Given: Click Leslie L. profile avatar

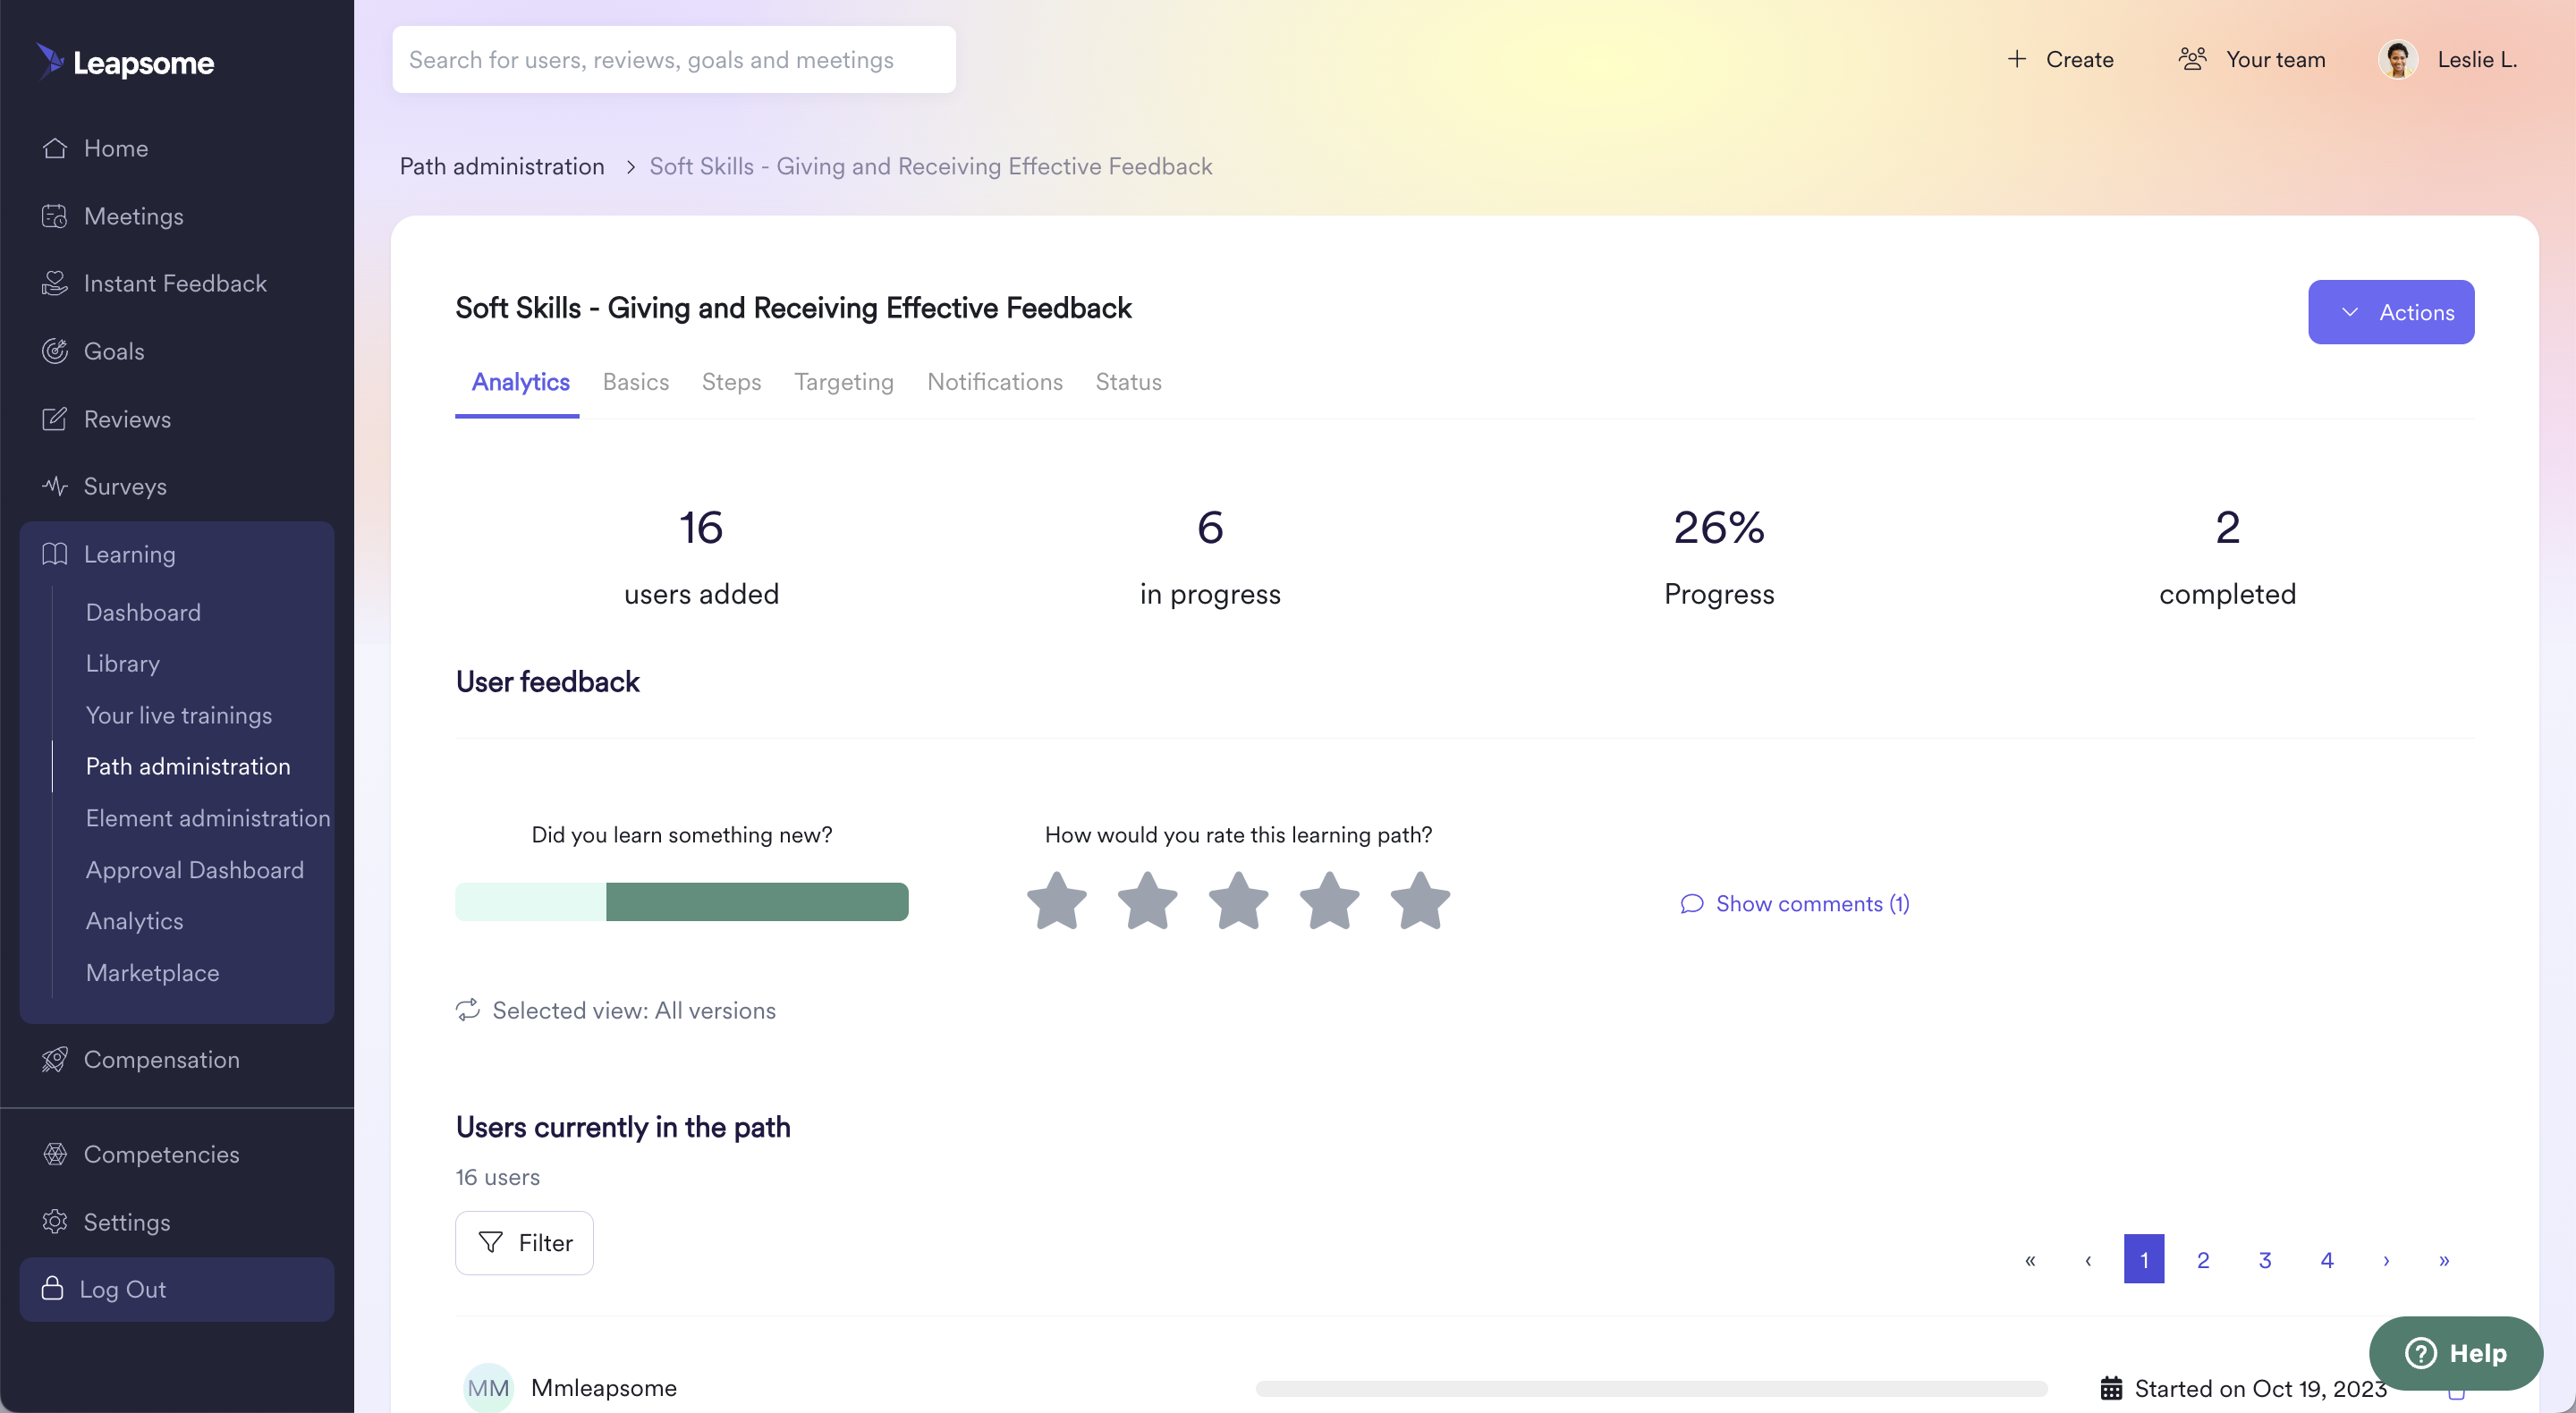Looking at the screenshot, I should tap(2398, 59).
